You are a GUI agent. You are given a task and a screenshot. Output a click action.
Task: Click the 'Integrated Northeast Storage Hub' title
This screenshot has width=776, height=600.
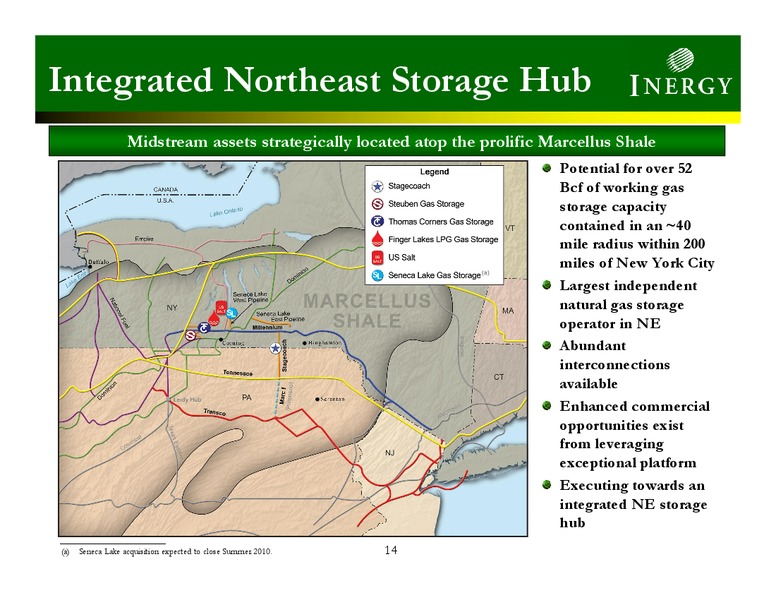tap(320, 80)
